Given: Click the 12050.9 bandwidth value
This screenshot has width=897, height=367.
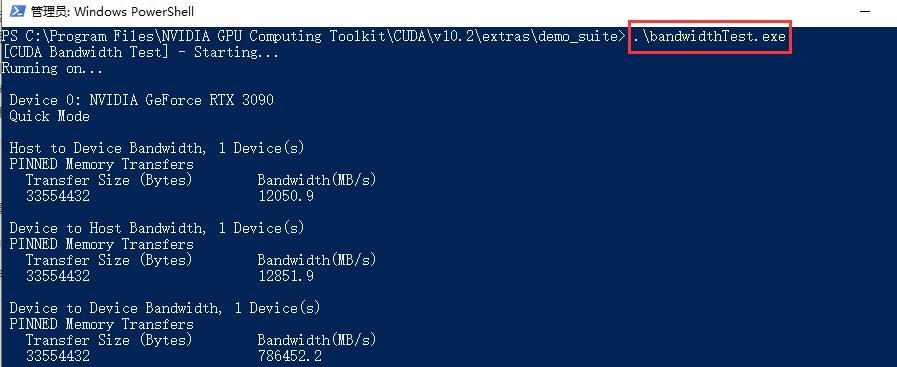Looking at the screenshot, I should pos(285,197).
